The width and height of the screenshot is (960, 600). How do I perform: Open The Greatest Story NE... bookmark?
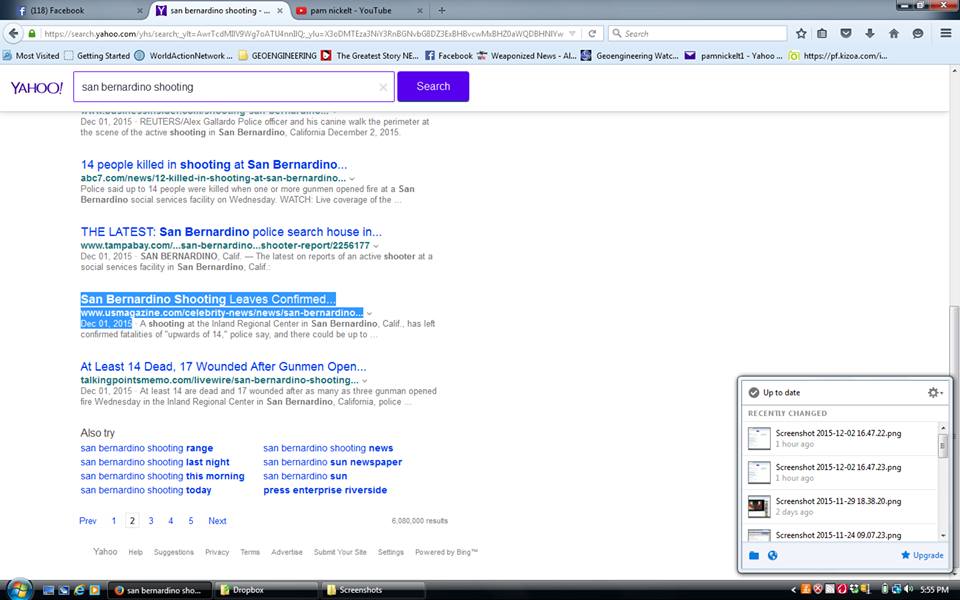click(x=370, y=56)
